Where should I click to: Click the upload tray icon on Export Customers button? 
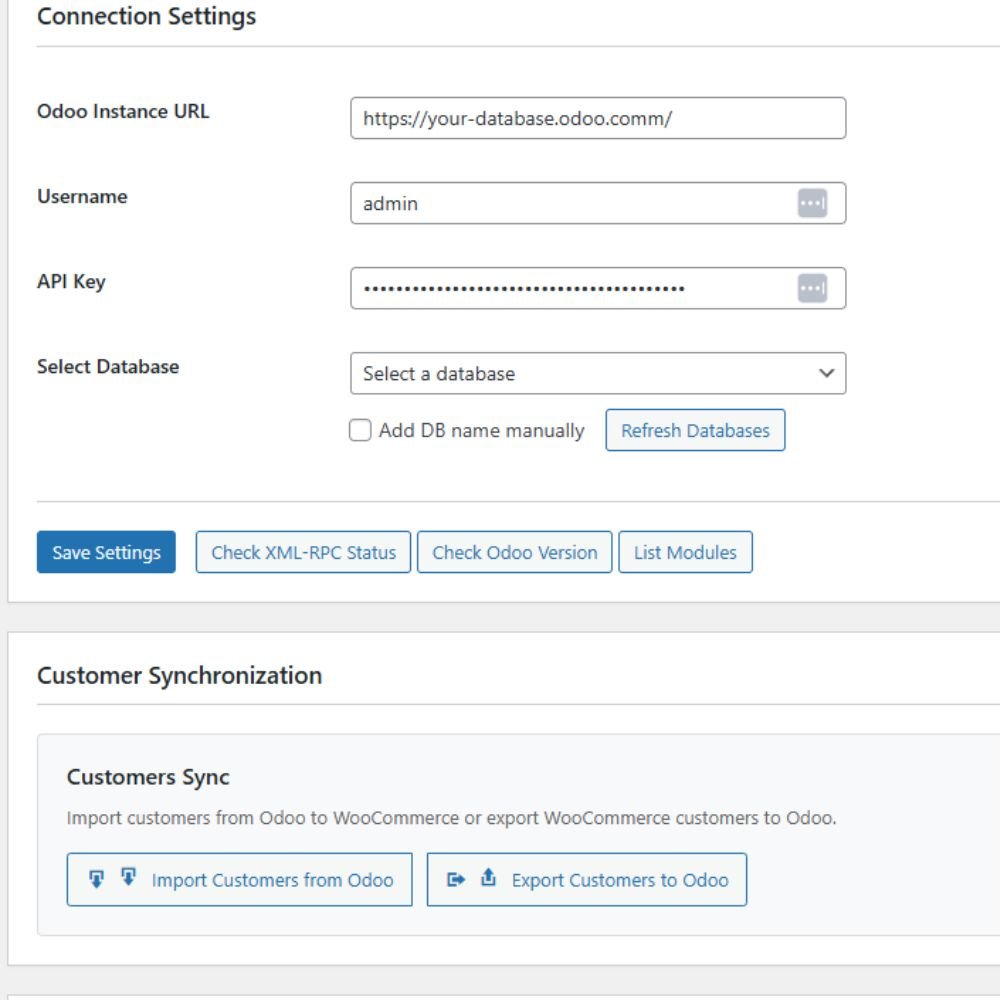(x=488, y=878)
